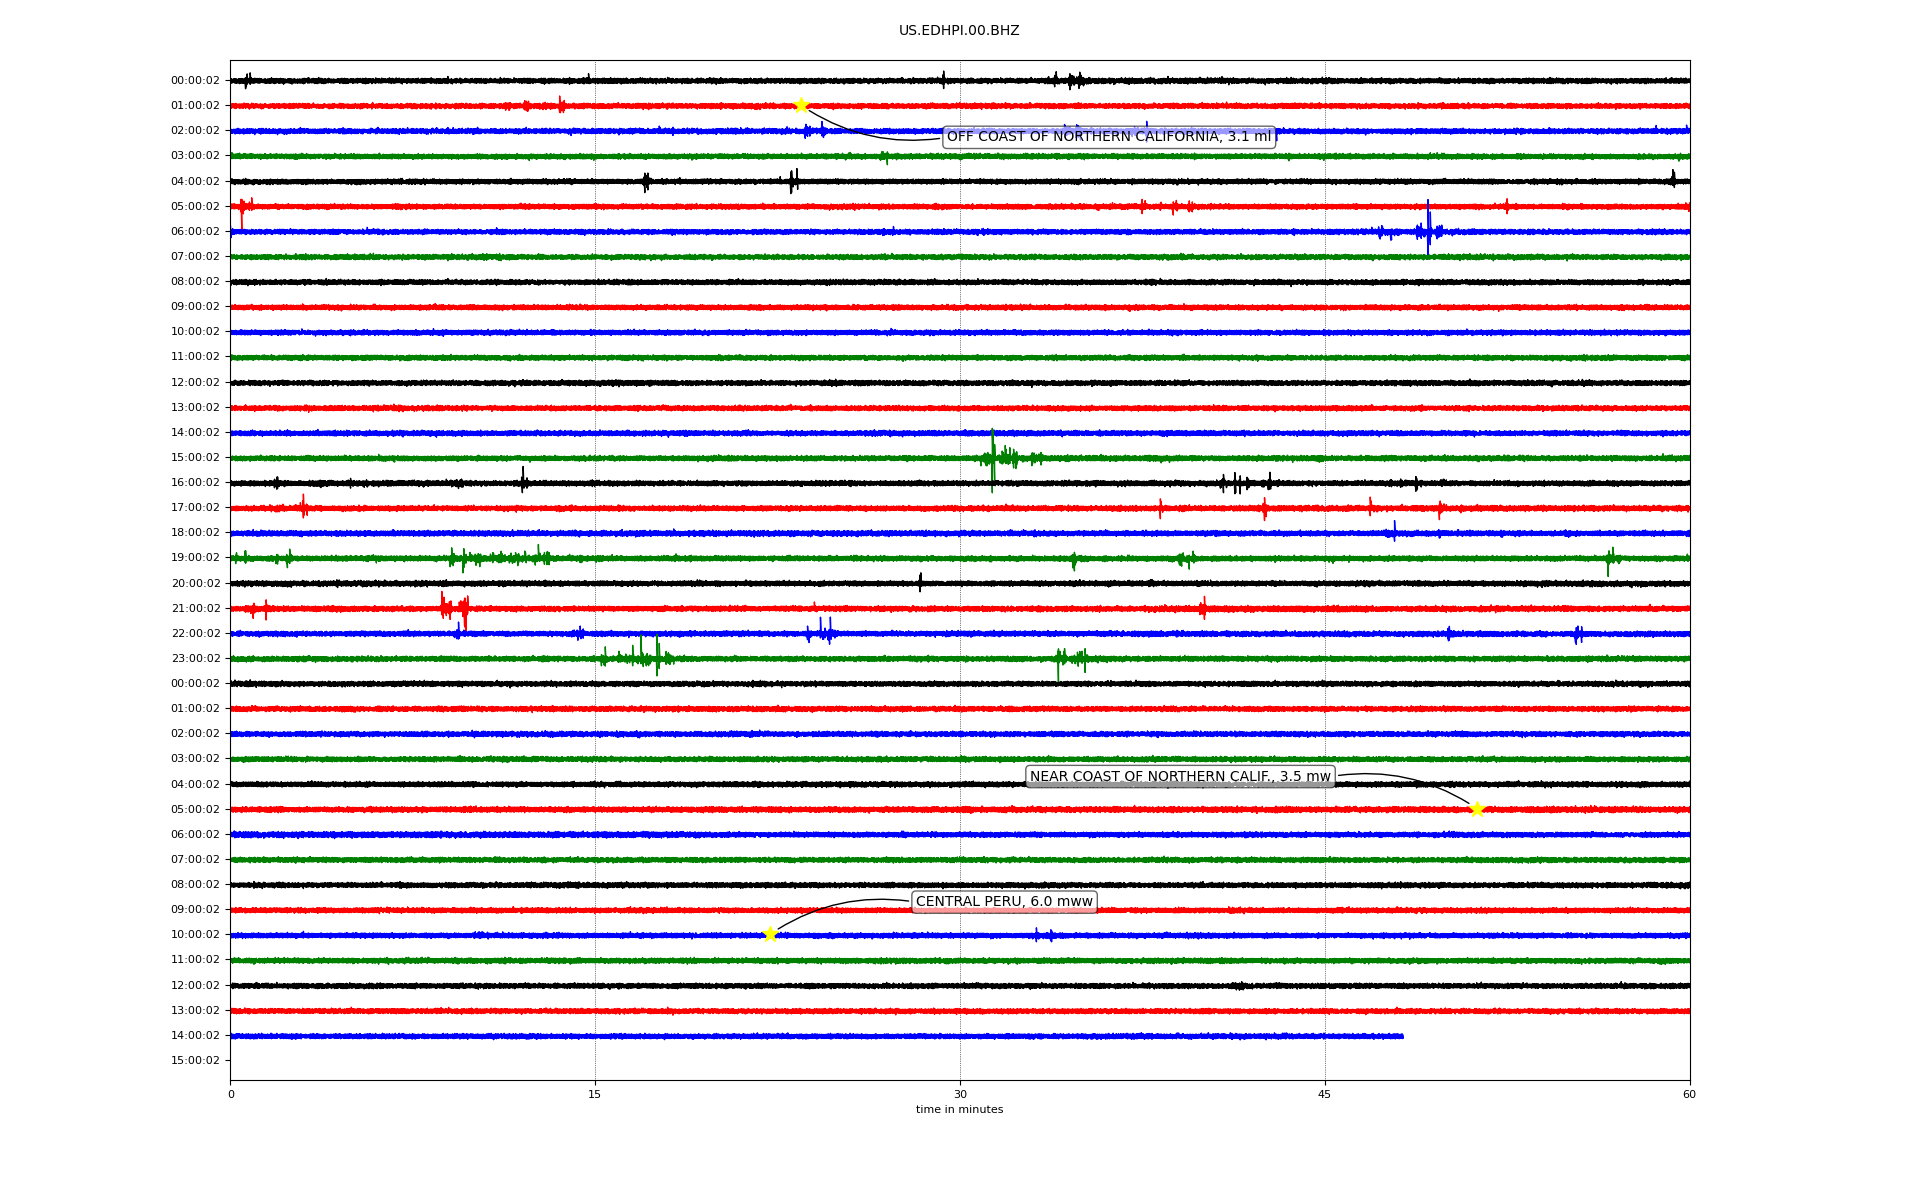
Task: Click the 20:00:02 trace time label
Action: click(x=195, y=584)
